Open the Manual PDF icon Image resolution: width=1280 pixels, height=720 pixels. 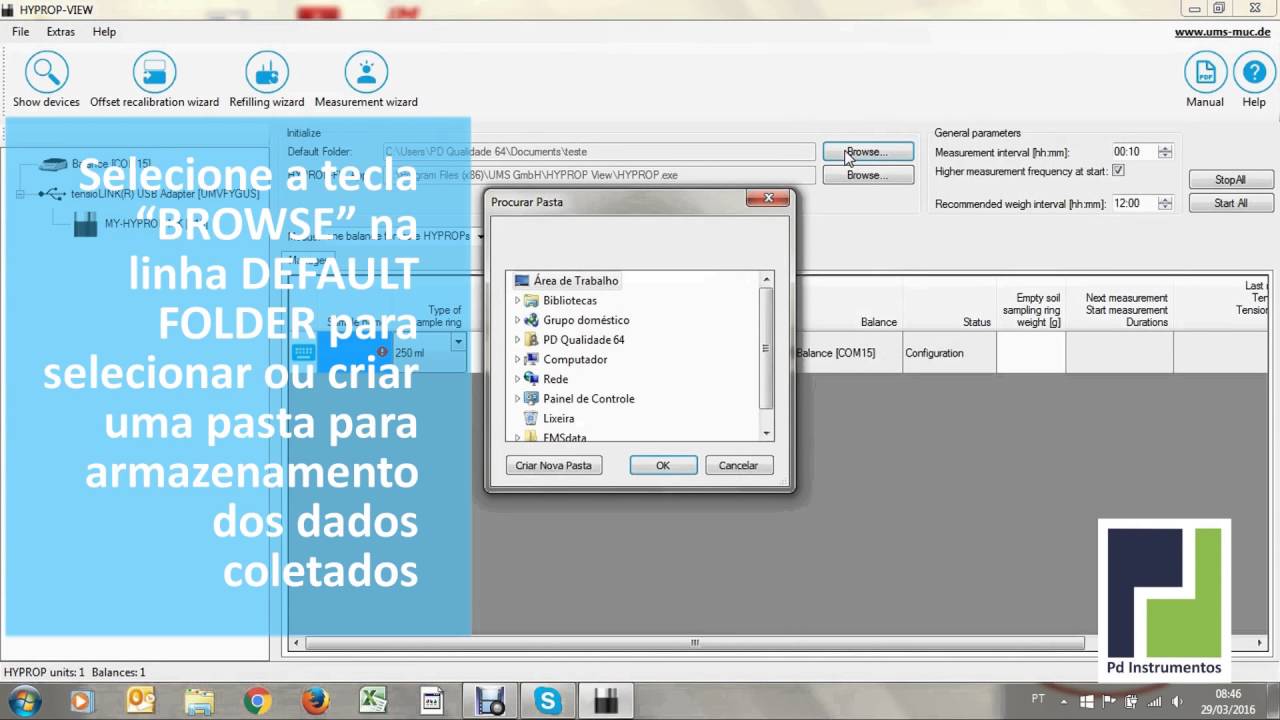click(1205, 73)
